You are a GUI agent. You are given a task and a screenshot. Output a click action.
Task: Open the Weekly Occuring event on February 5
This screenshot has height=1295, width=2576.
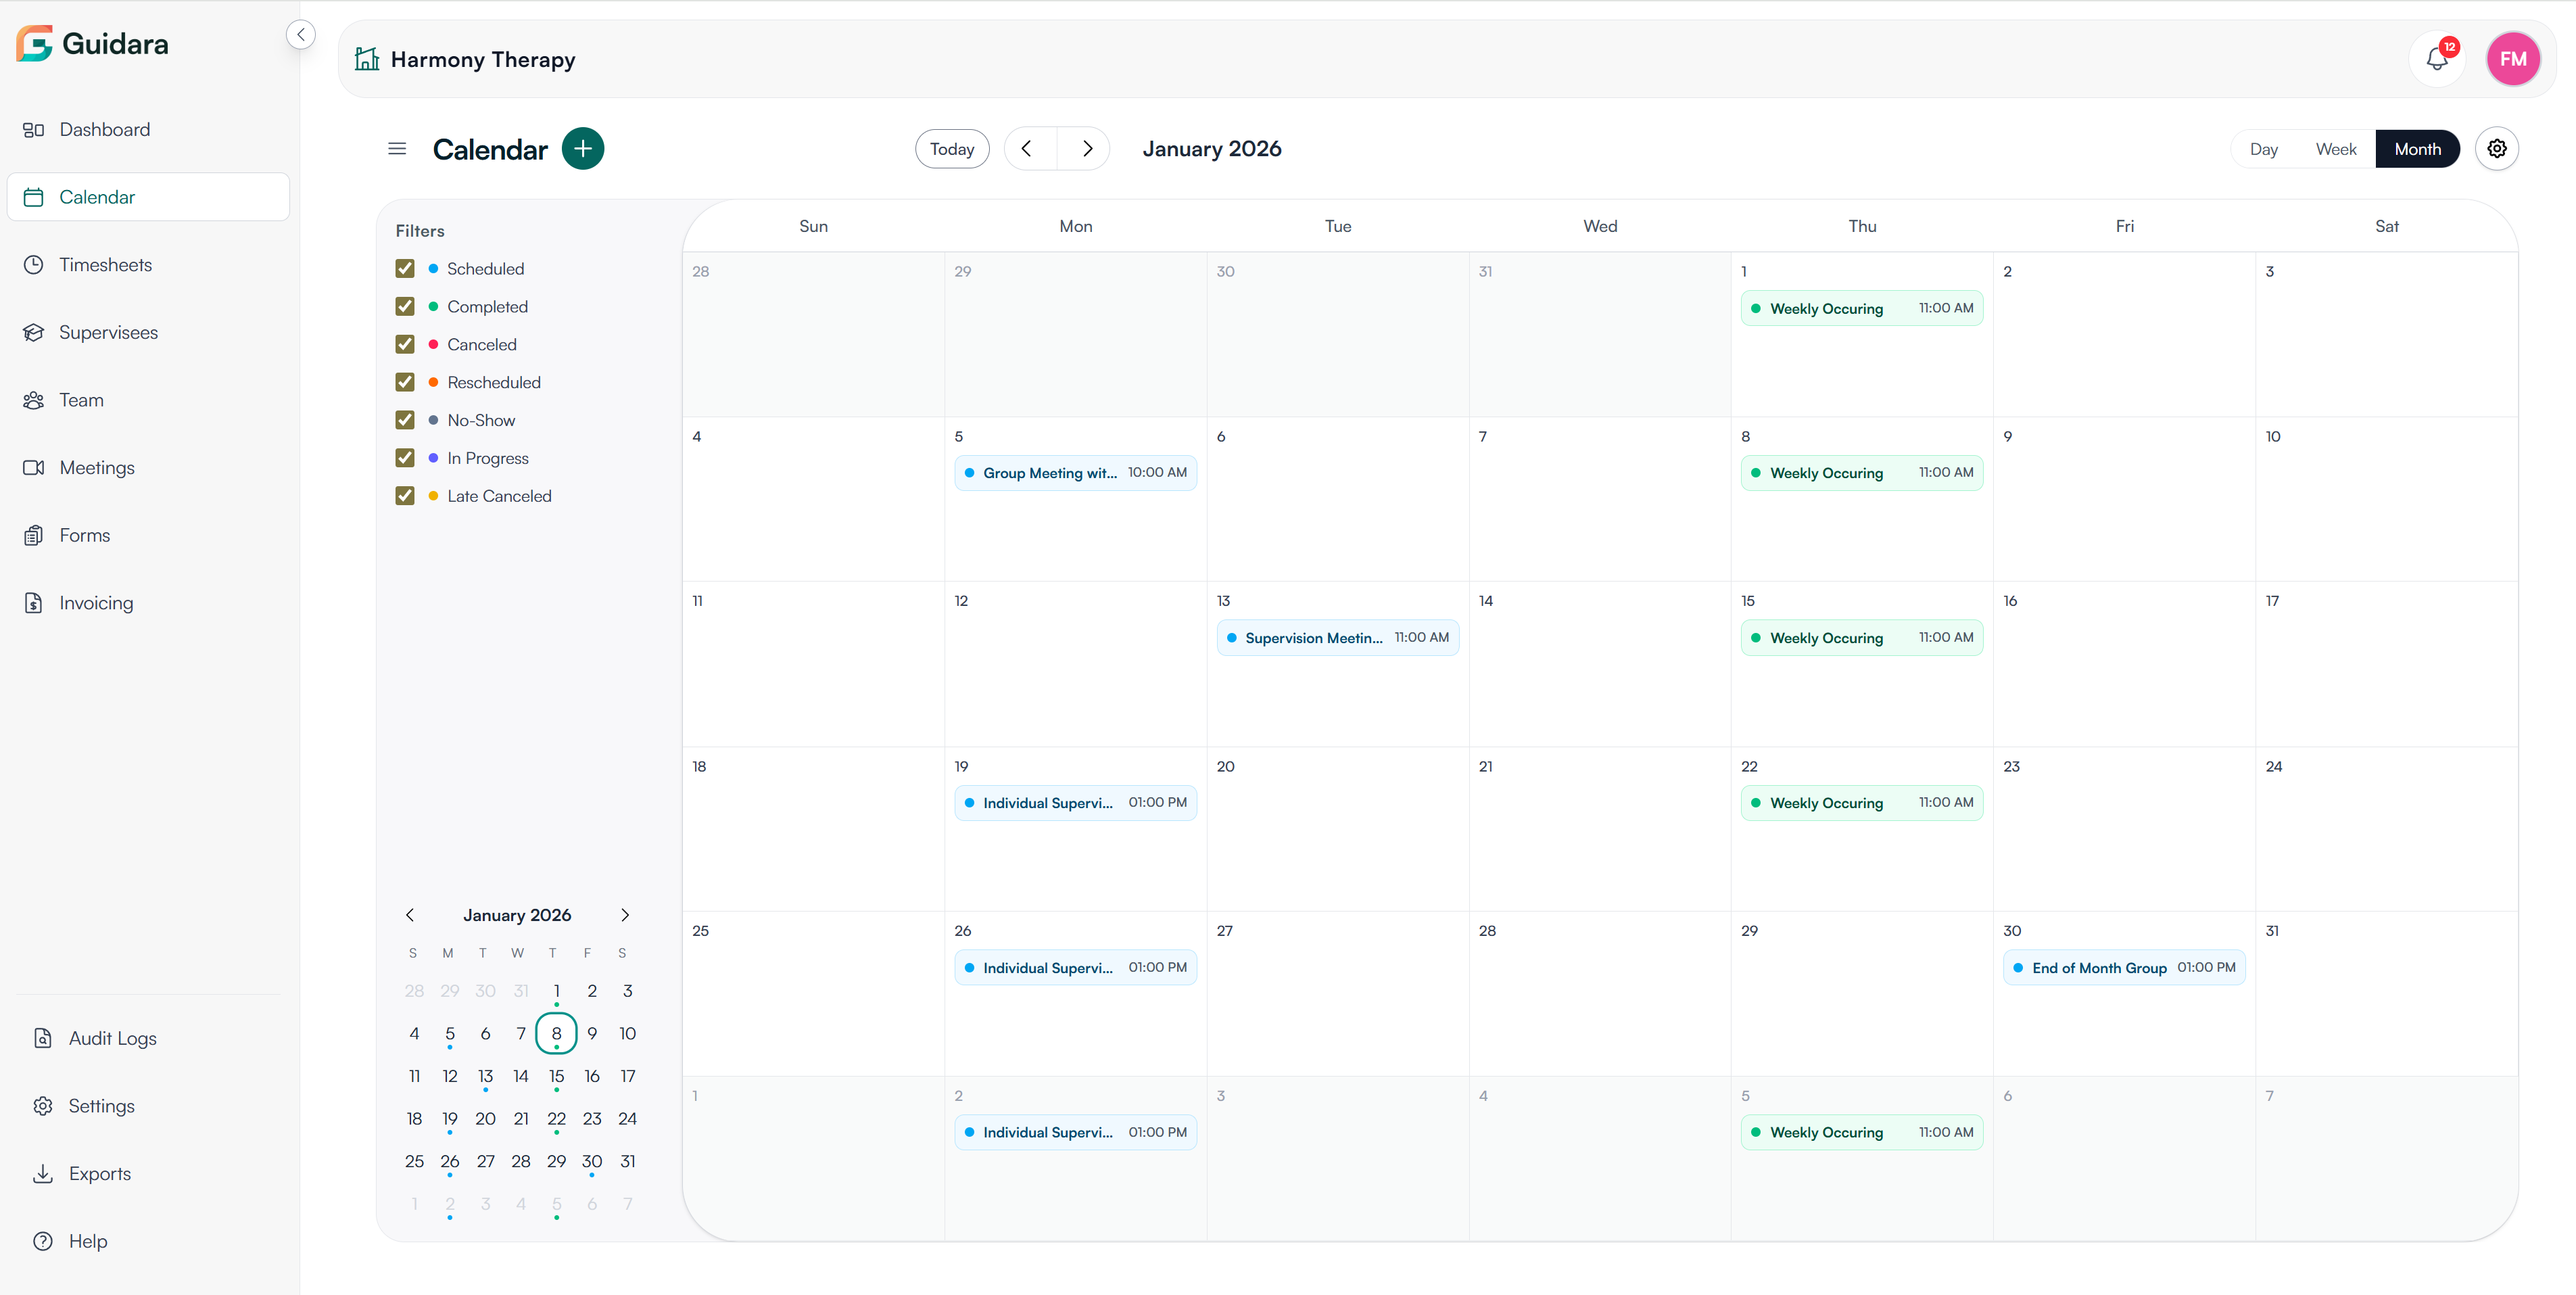click(x=1862, y=1133)
